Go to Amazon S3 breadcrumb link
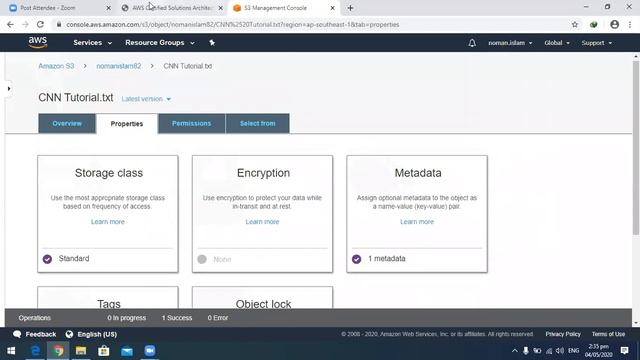Screen dimensions: 640x360 pyautogui.click(x=56, y=66)
